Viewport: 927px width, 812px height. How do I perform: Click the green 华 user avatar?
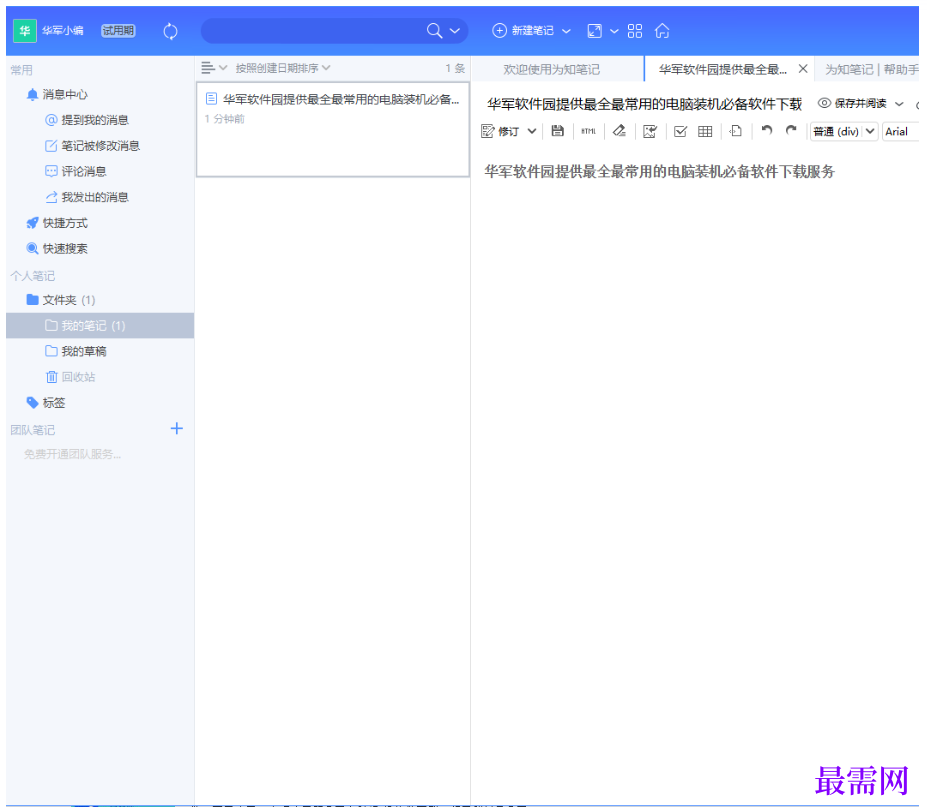pos(25,31)
